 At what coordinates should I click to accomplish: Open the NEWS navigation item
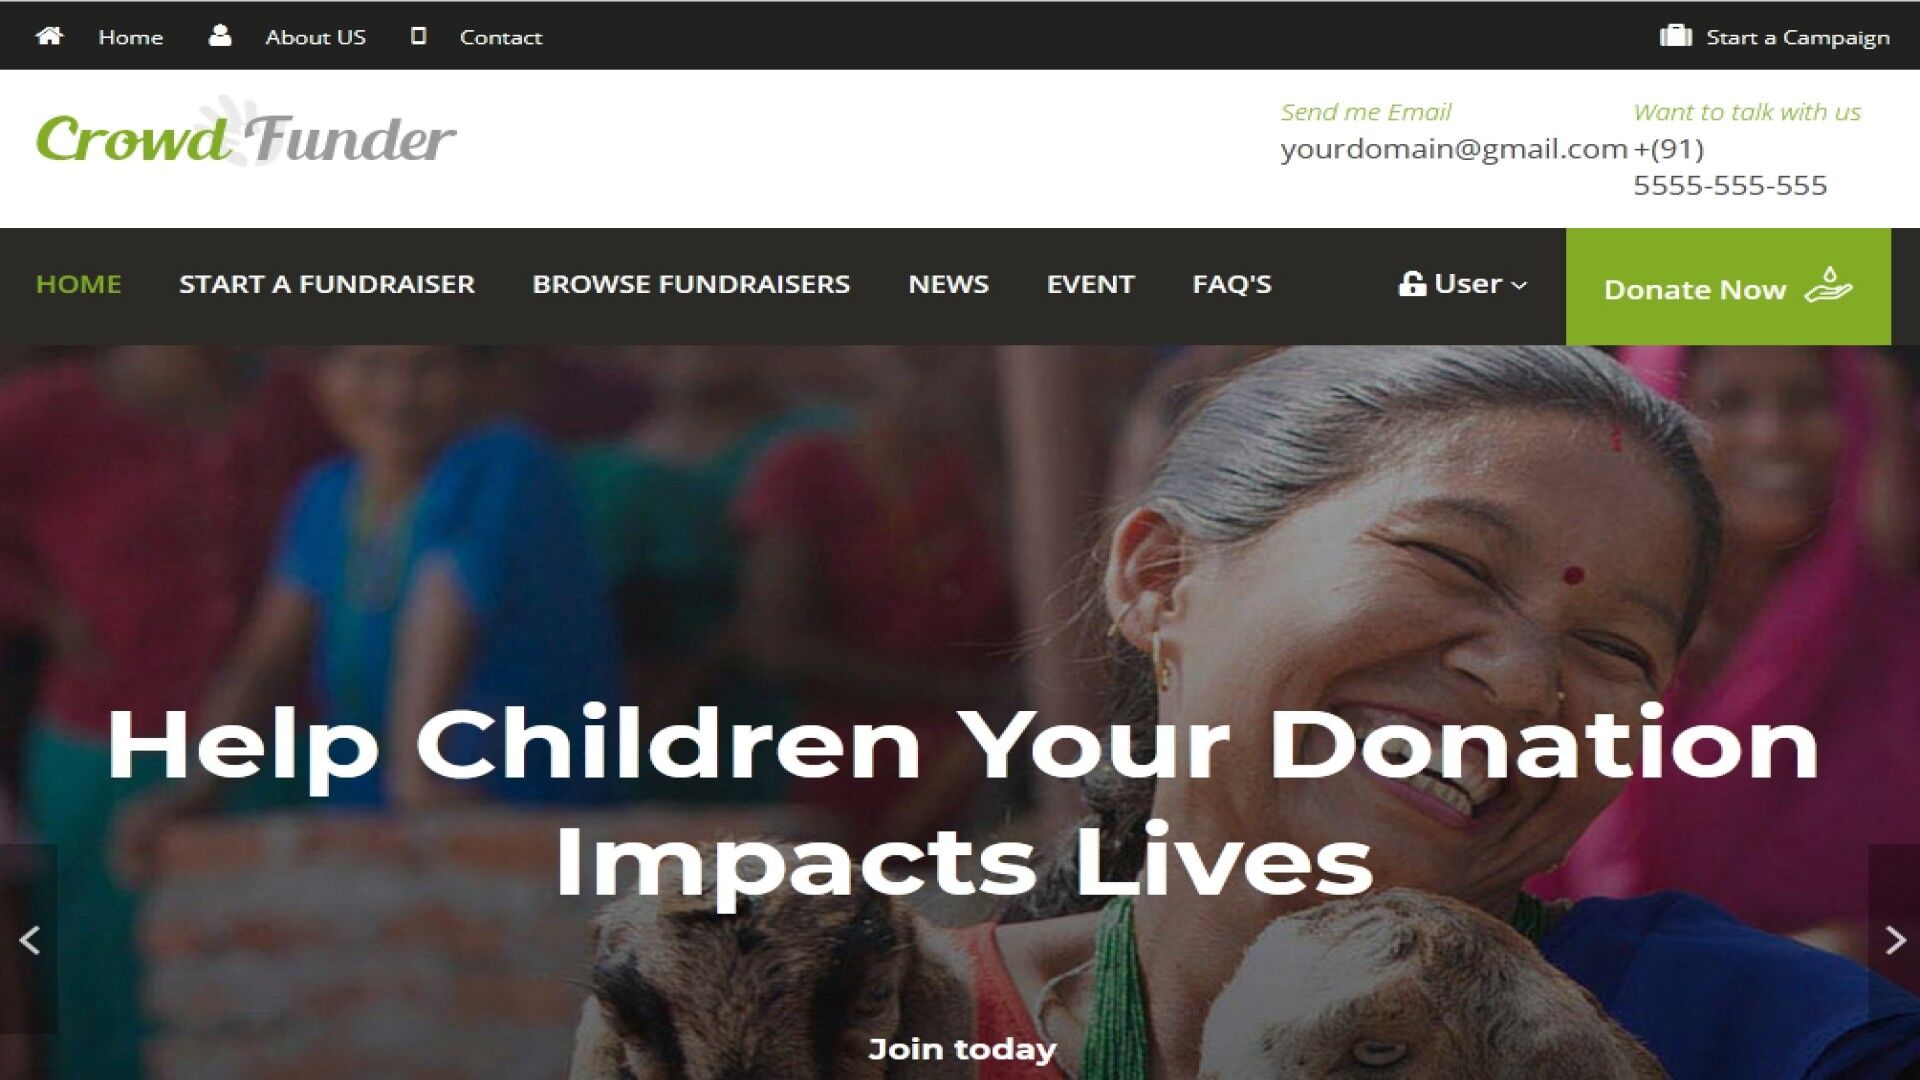948,285
